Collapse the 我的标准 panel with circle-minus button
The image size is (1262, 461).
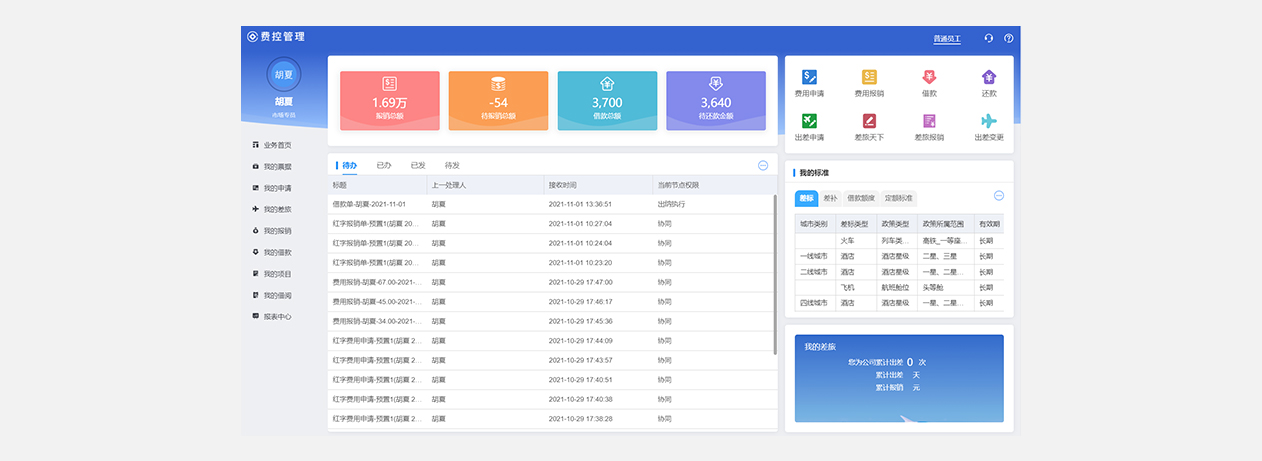coord(998,196)
